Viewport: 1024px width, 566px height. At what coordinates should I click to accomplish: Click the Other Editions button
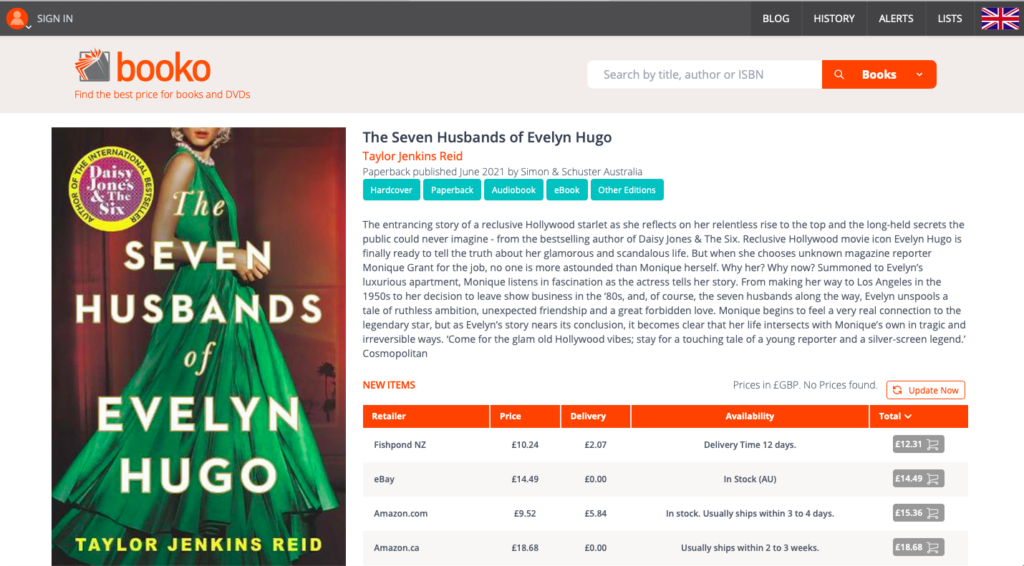click(x=626, y=190)
